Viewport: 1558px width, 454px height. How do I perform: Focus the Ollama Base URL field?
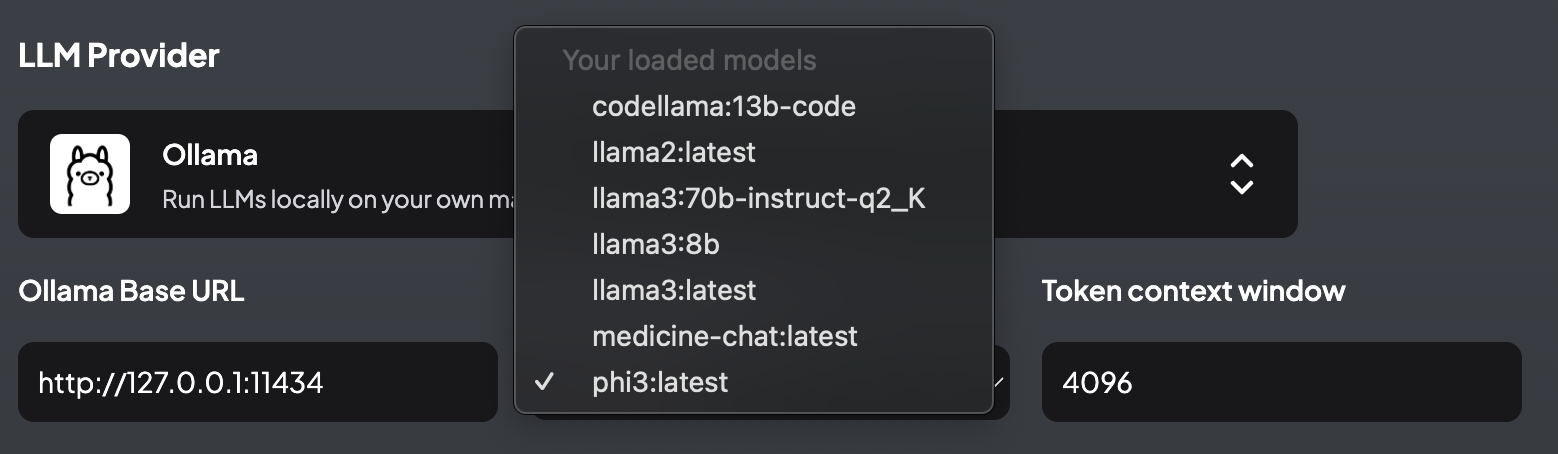point(258,382)
